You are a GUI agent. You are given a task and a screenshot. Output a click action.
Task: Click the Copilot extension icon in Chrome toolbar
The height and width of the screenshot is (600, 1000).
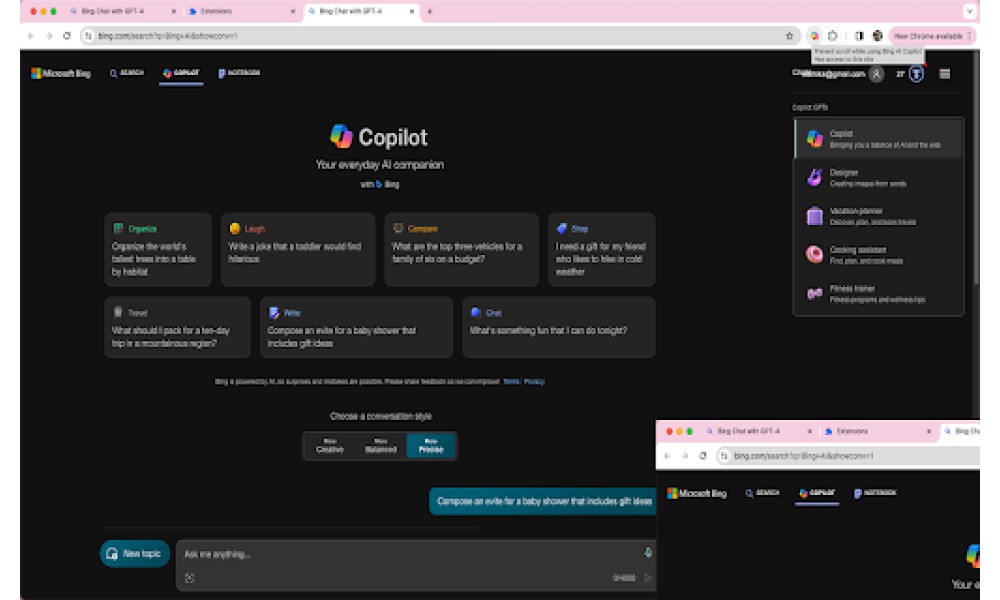coord(814,36)
